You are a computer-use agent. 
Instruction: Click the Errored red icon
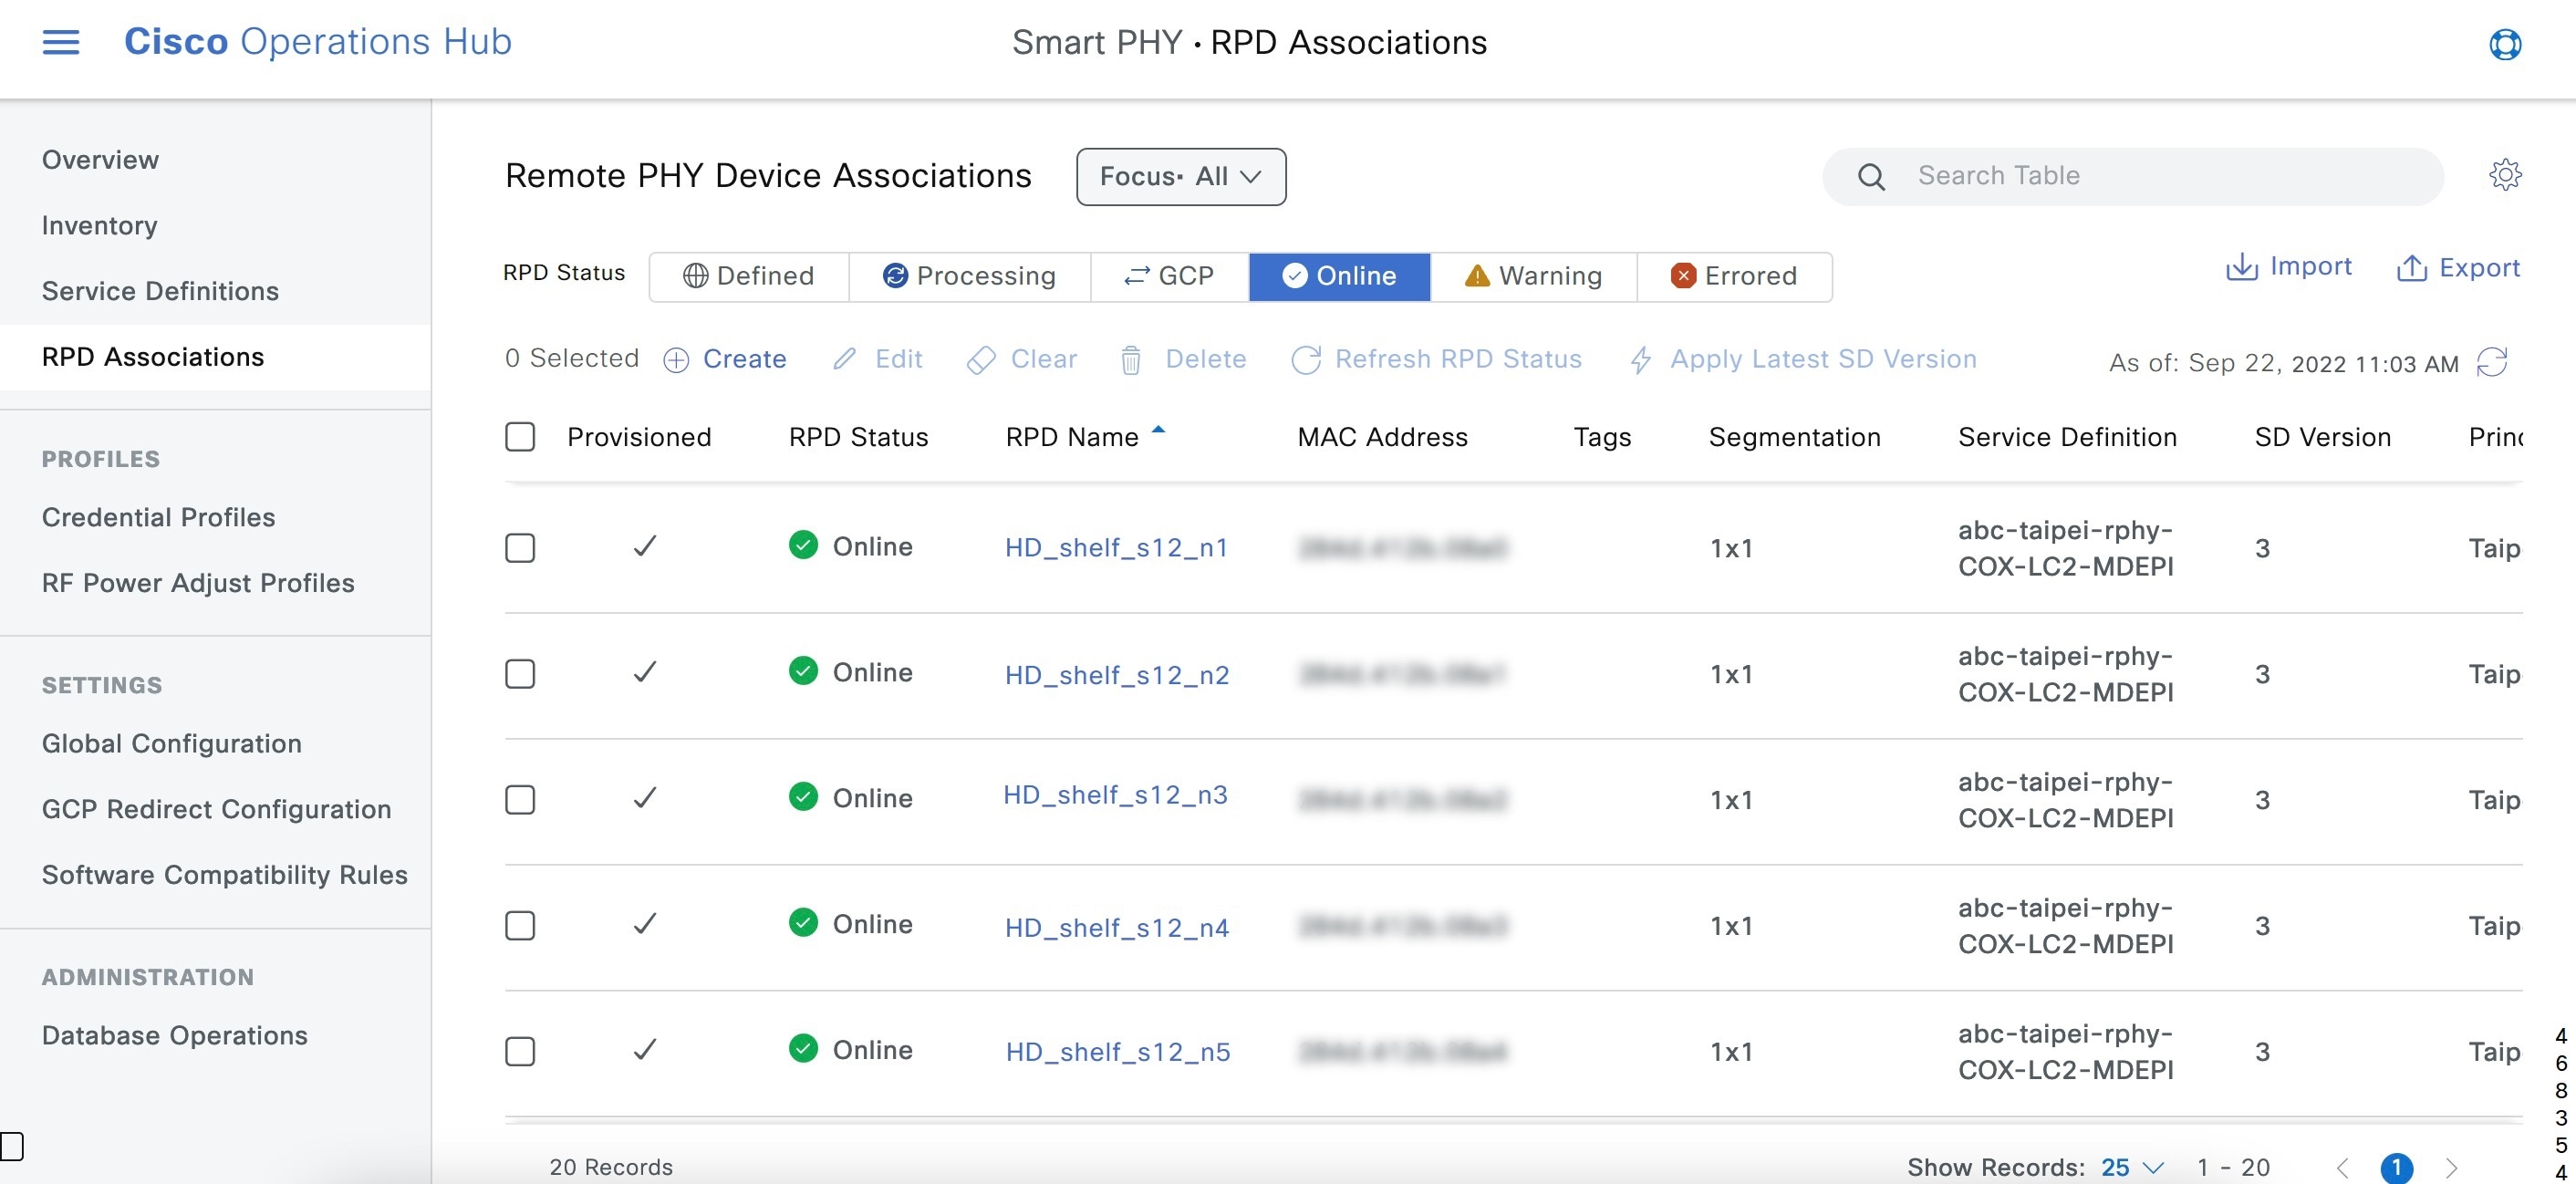click(x=1683, y=276)
